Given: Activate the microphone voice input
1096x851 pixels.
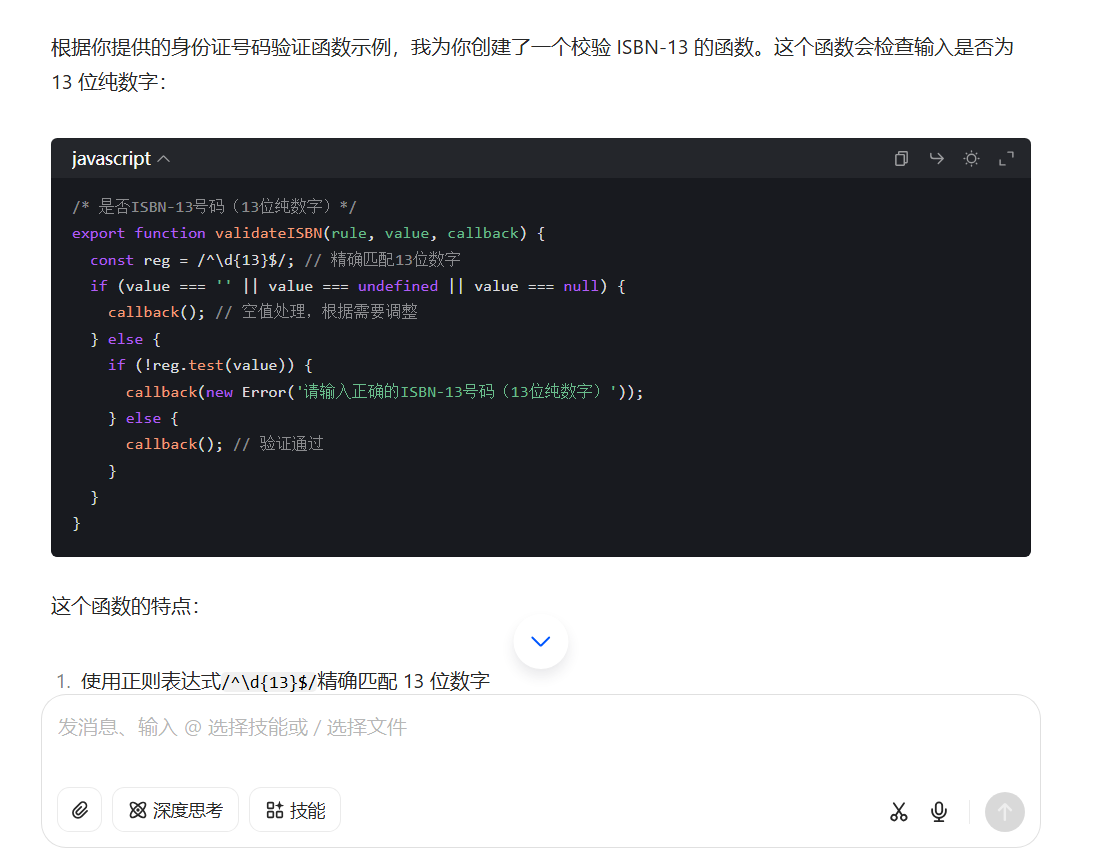Looking at the screenshot, I should tap(939, 811).
